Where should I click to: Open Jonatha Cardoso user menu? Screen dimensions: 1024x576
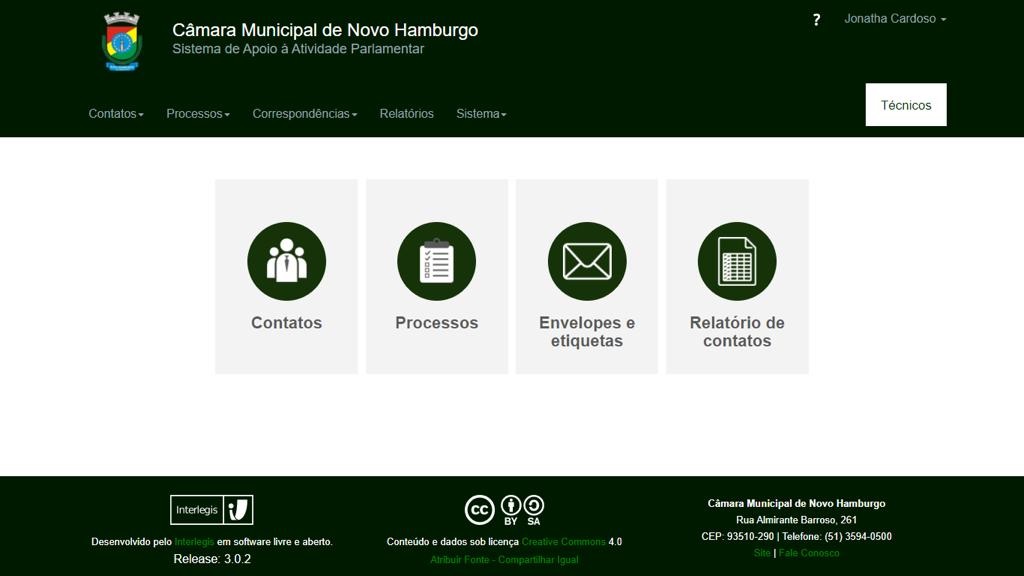[894, 19]
